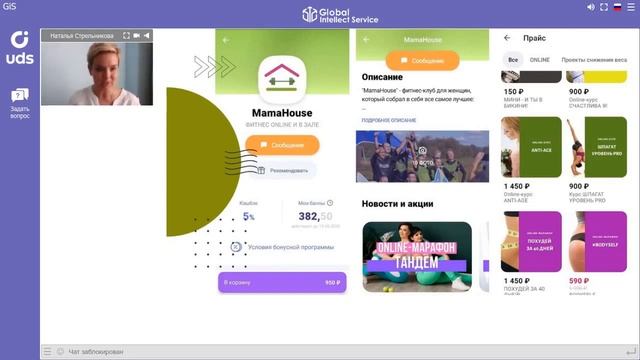Image resolution: width=640 pixels, height=360 pixels.
Task: Click the 'Описание' heading
Action: pos(382,77)
